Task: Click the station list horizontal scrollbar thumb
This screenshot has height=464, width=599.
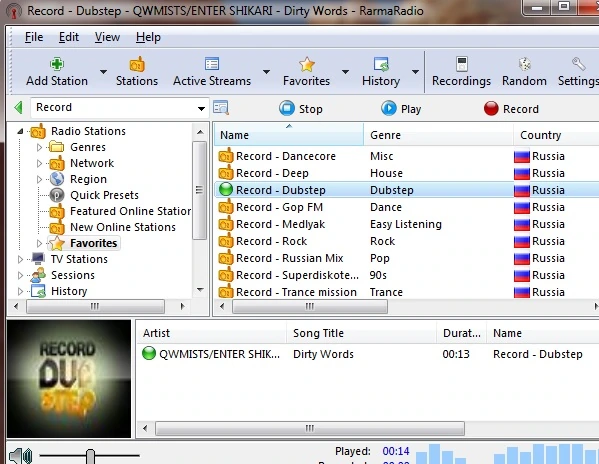Action: coord(310,306)
